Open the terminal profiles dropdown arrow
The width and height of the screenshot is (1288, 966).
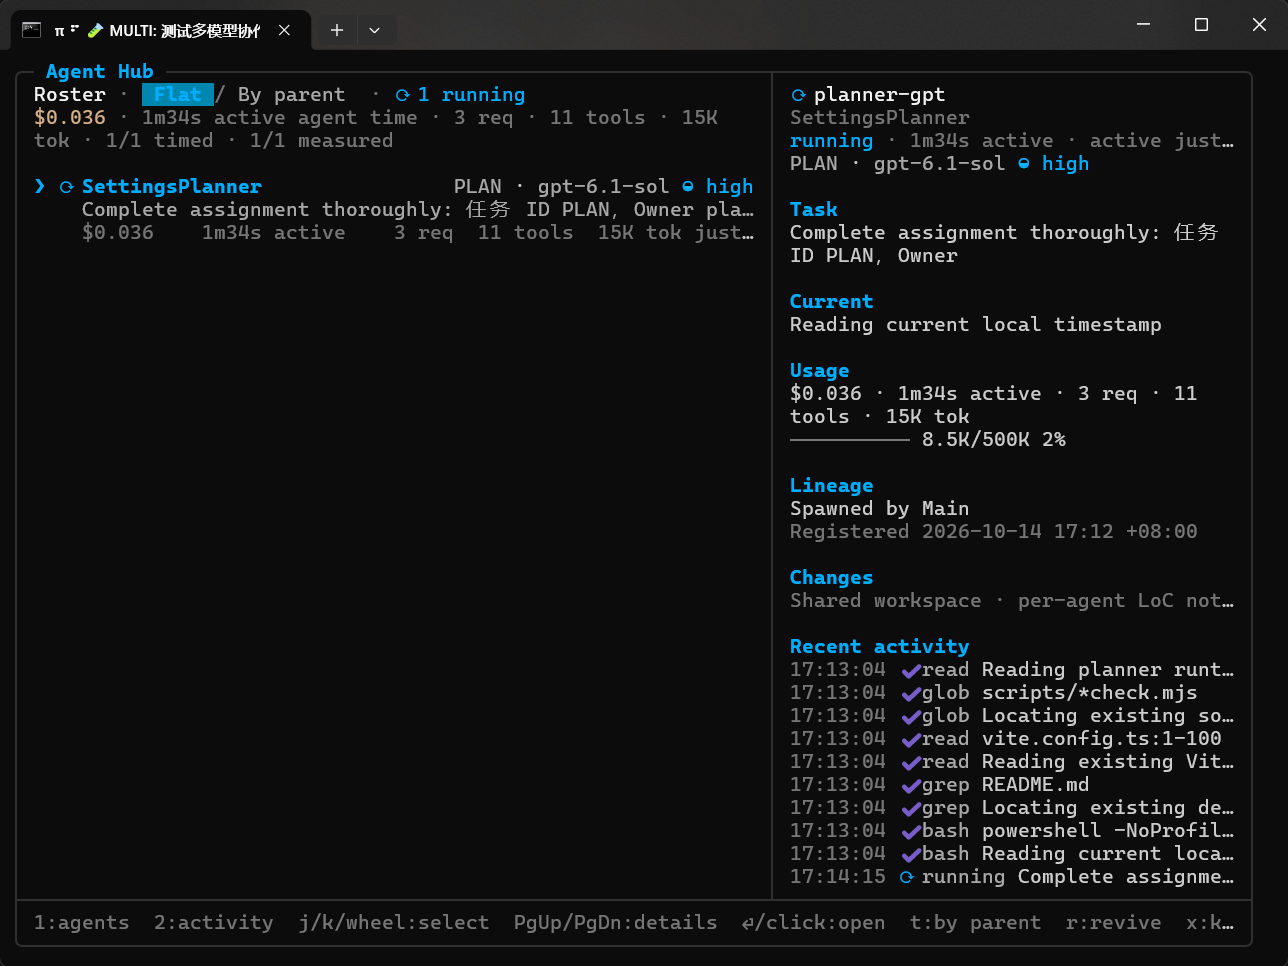click(374, 30)
